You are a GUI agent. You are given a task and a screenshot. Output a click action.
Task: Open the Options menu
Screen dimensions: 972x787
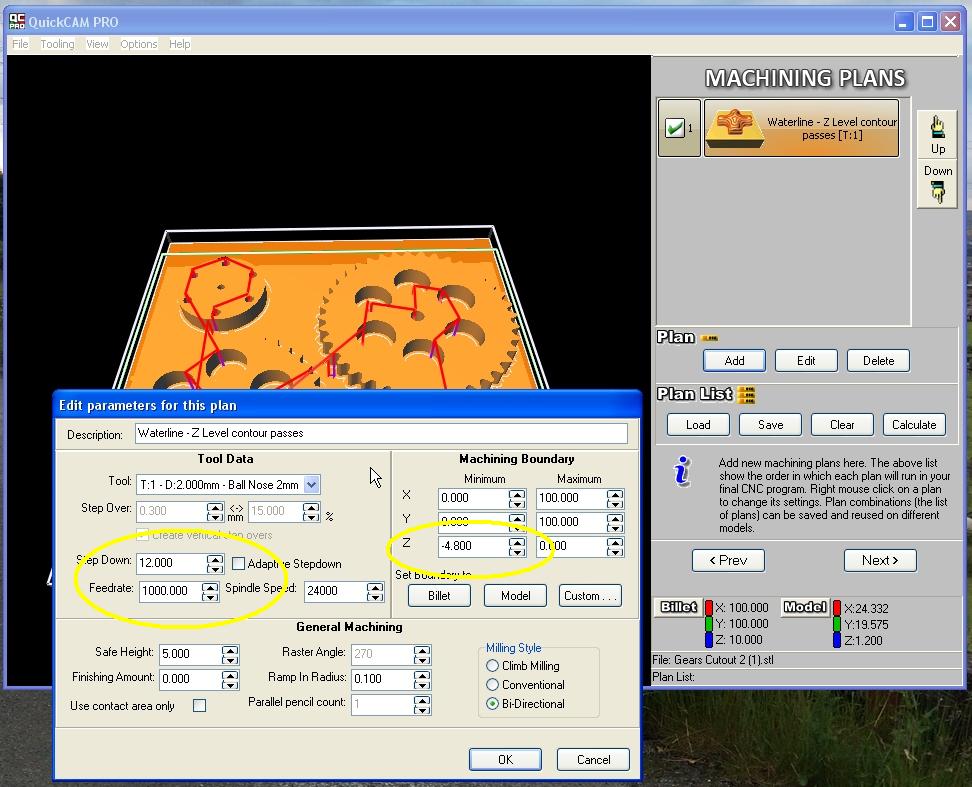138,44
